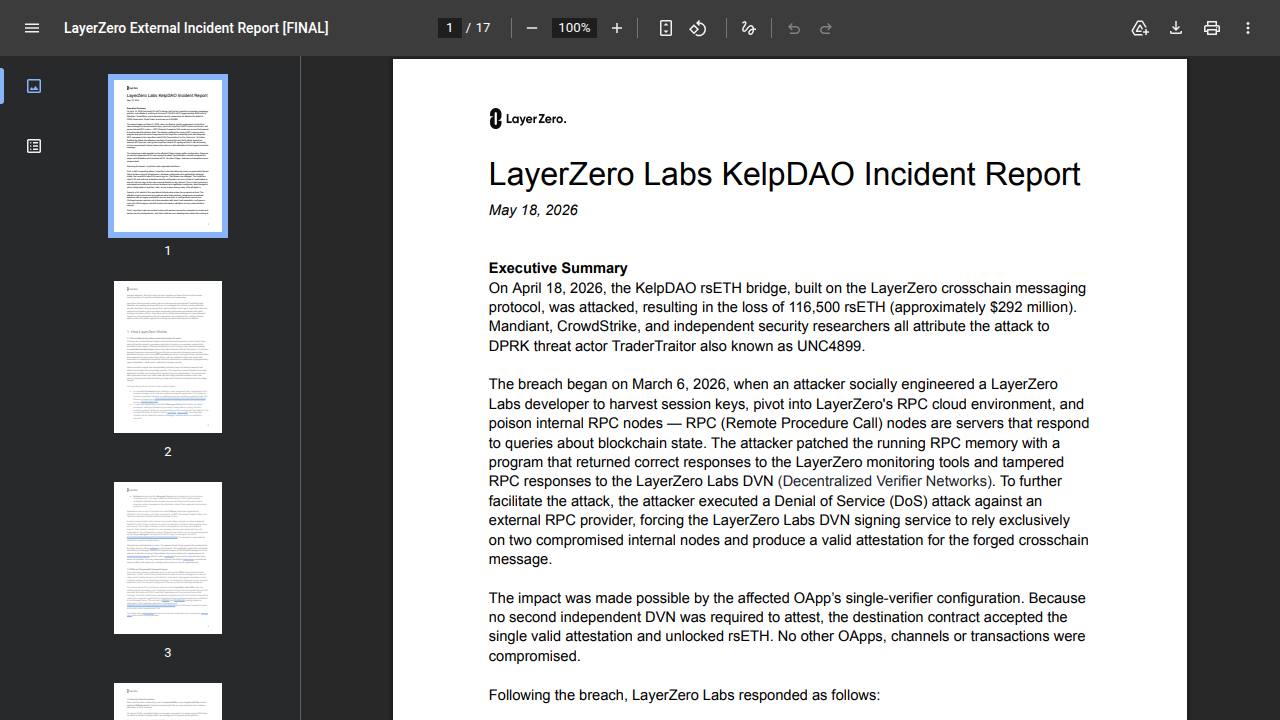Save the PDF to Drive

(x=1140, y=28)
